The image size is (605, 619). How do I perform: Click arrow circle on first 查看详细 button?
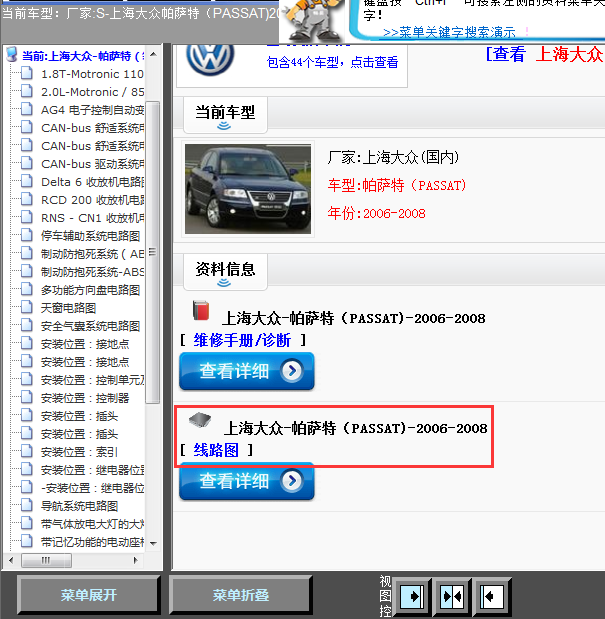(x=292, y=371)
